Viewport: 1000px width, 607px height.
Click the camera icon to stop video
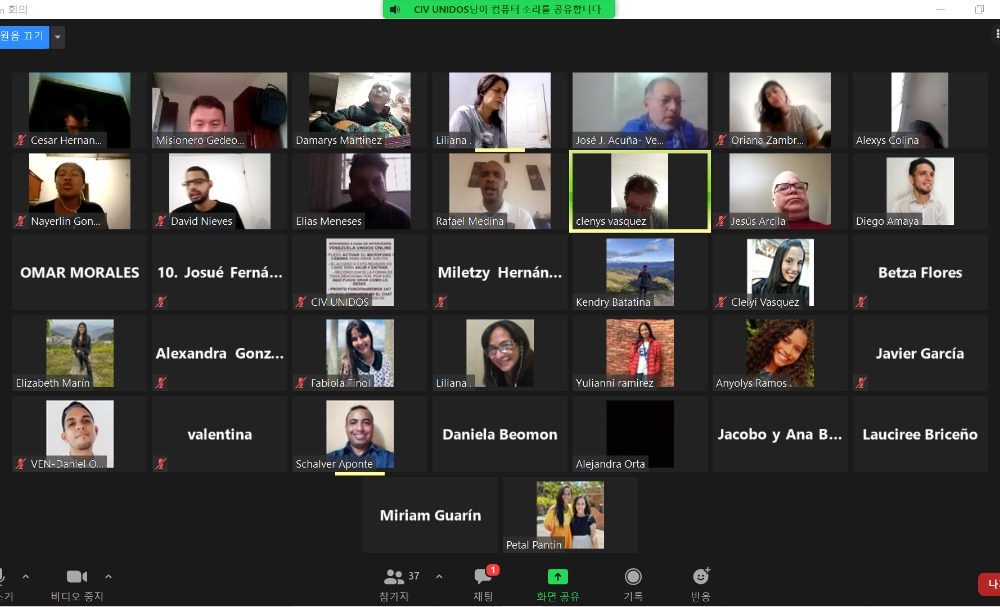(x=76, y=577)
